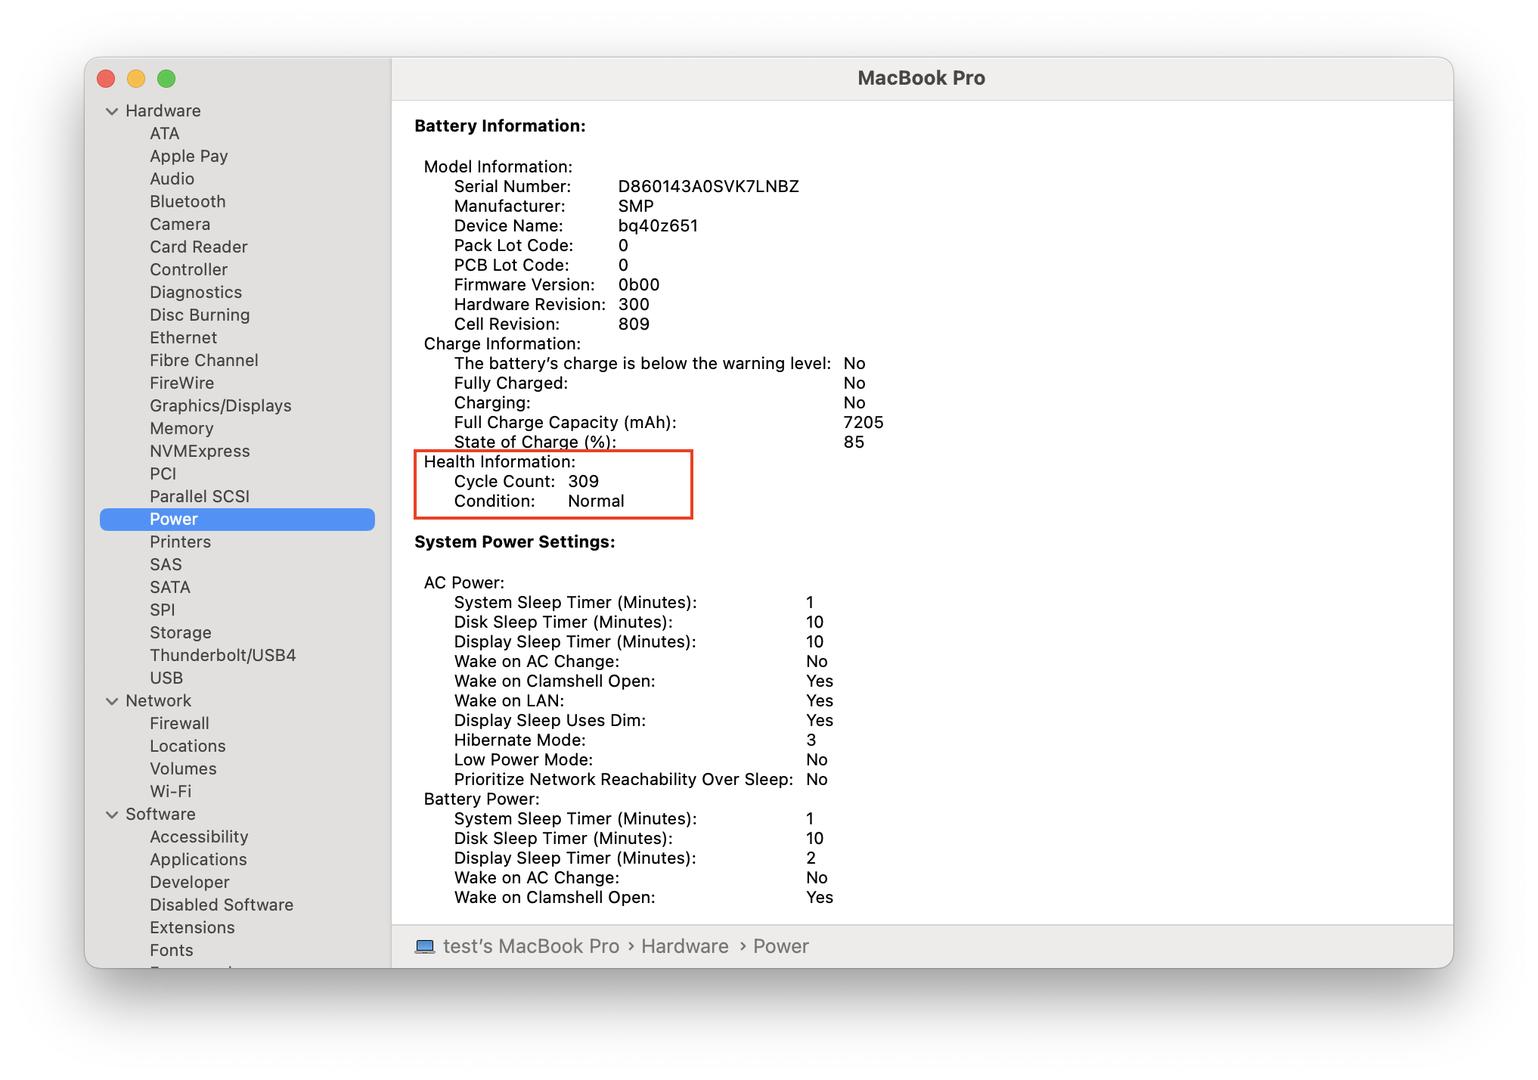Select ATA in the sidebar

click(x=165, y=133)
